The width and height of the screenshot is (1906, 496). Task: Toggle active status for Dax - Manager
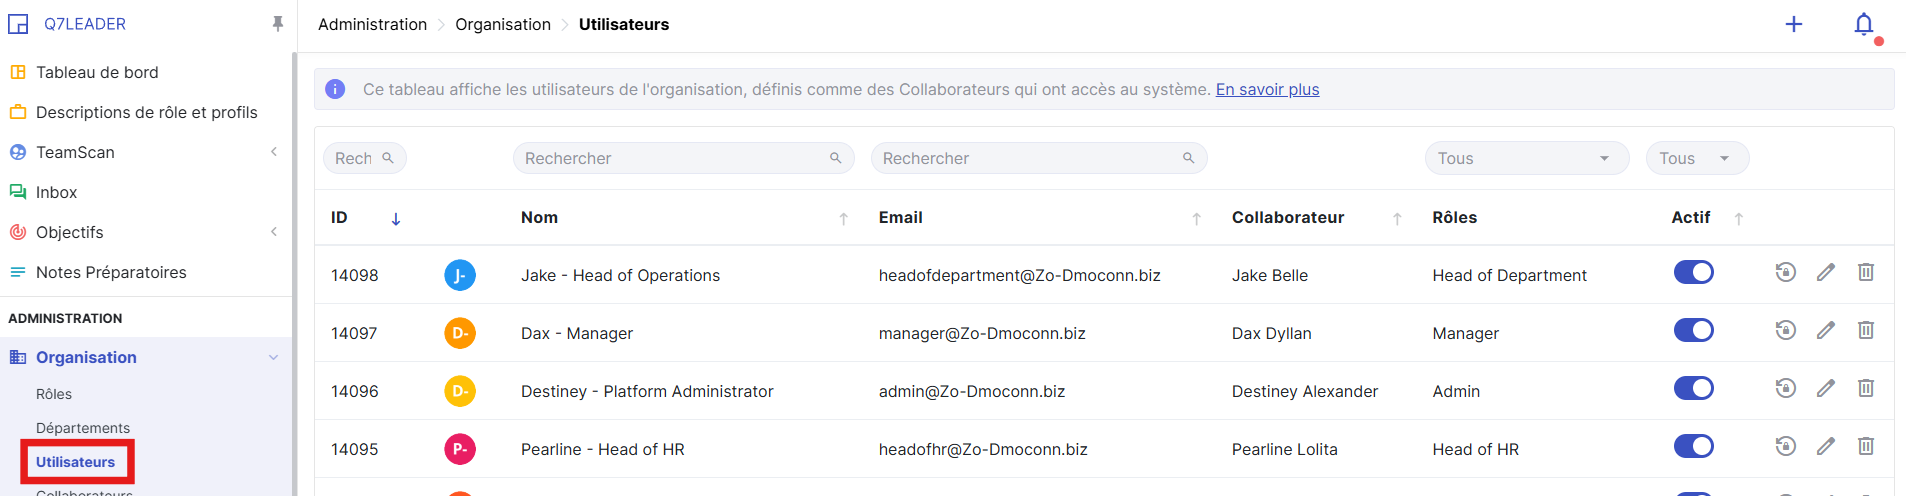(x=1693, y=330)
